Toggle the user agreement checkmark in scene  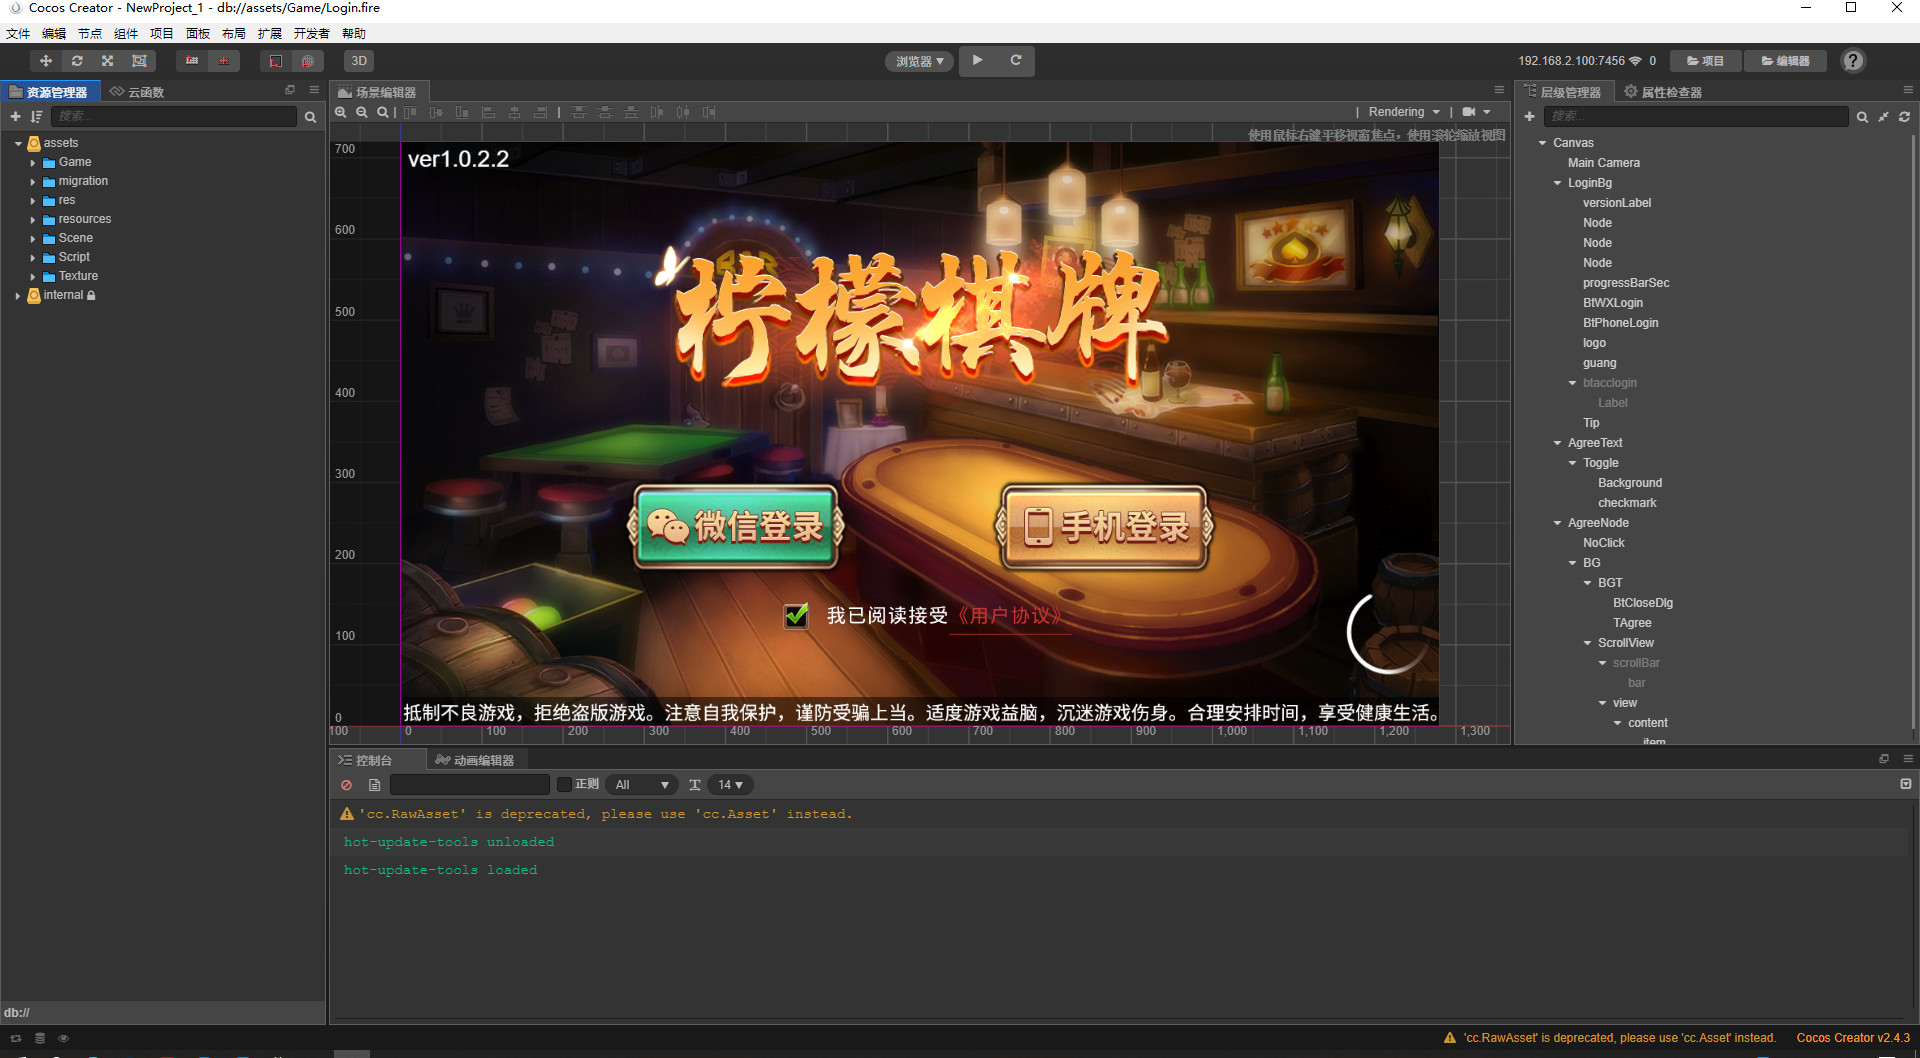pyautogui.click(x=796, y=615)
